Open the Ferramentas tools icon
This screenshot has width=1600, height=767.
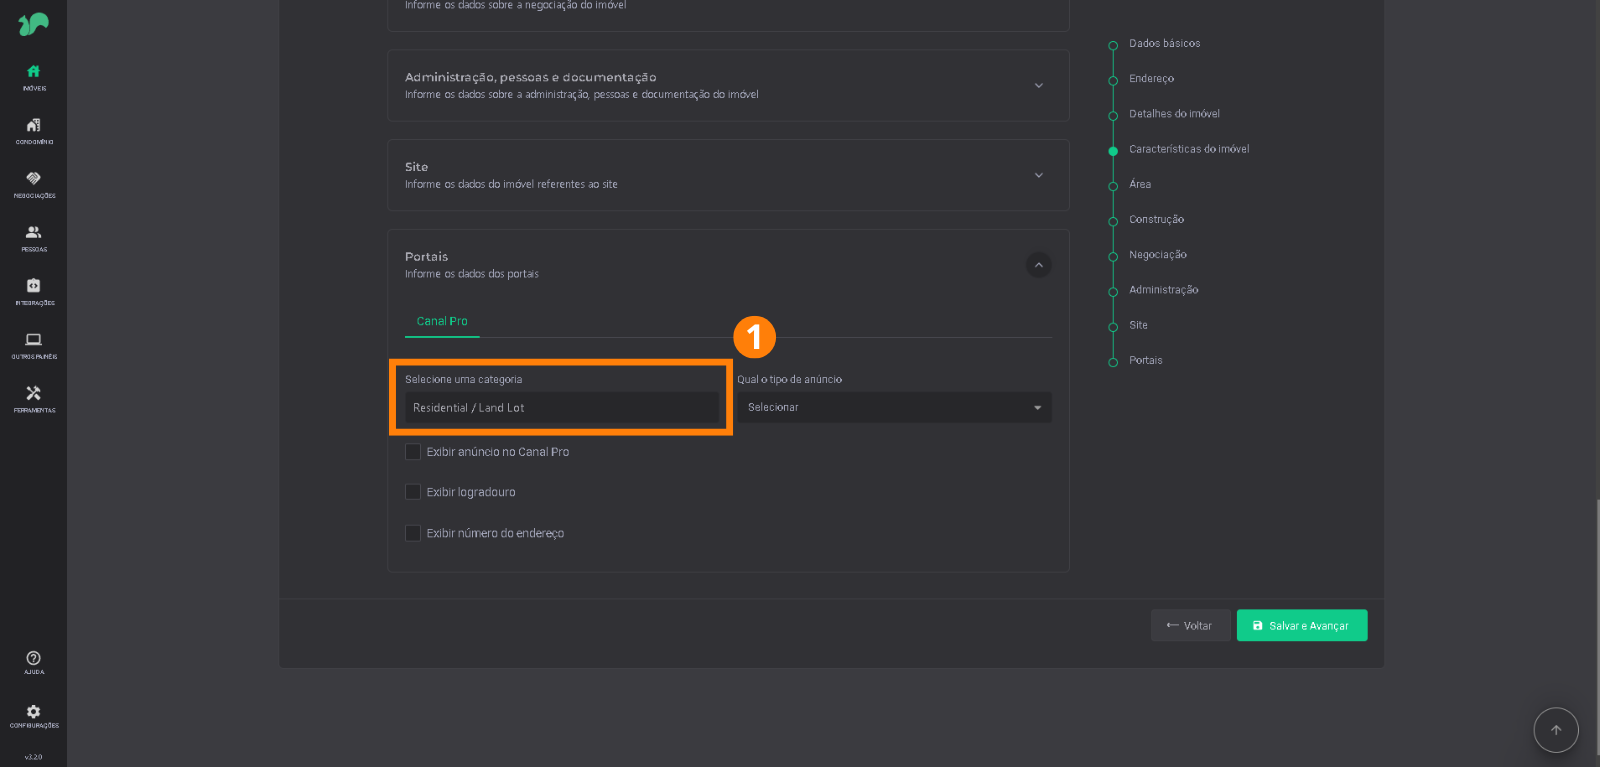(33, 398)
